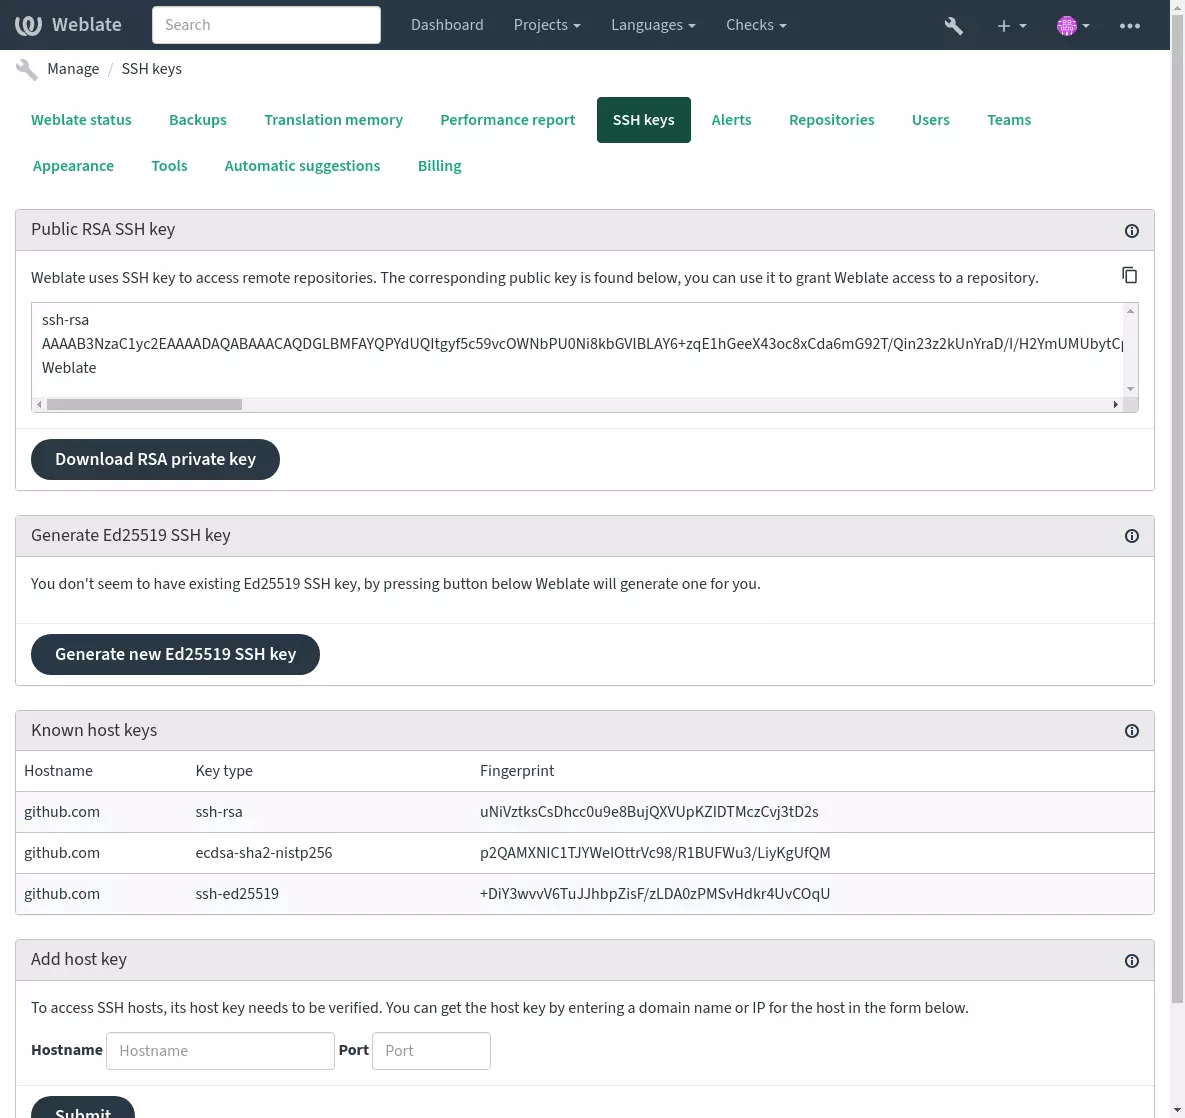This screenshot has height=1118, width=1185.
Task: Click fingerprint starting with p2QAMXNIC1
Action: pos(655,853)
